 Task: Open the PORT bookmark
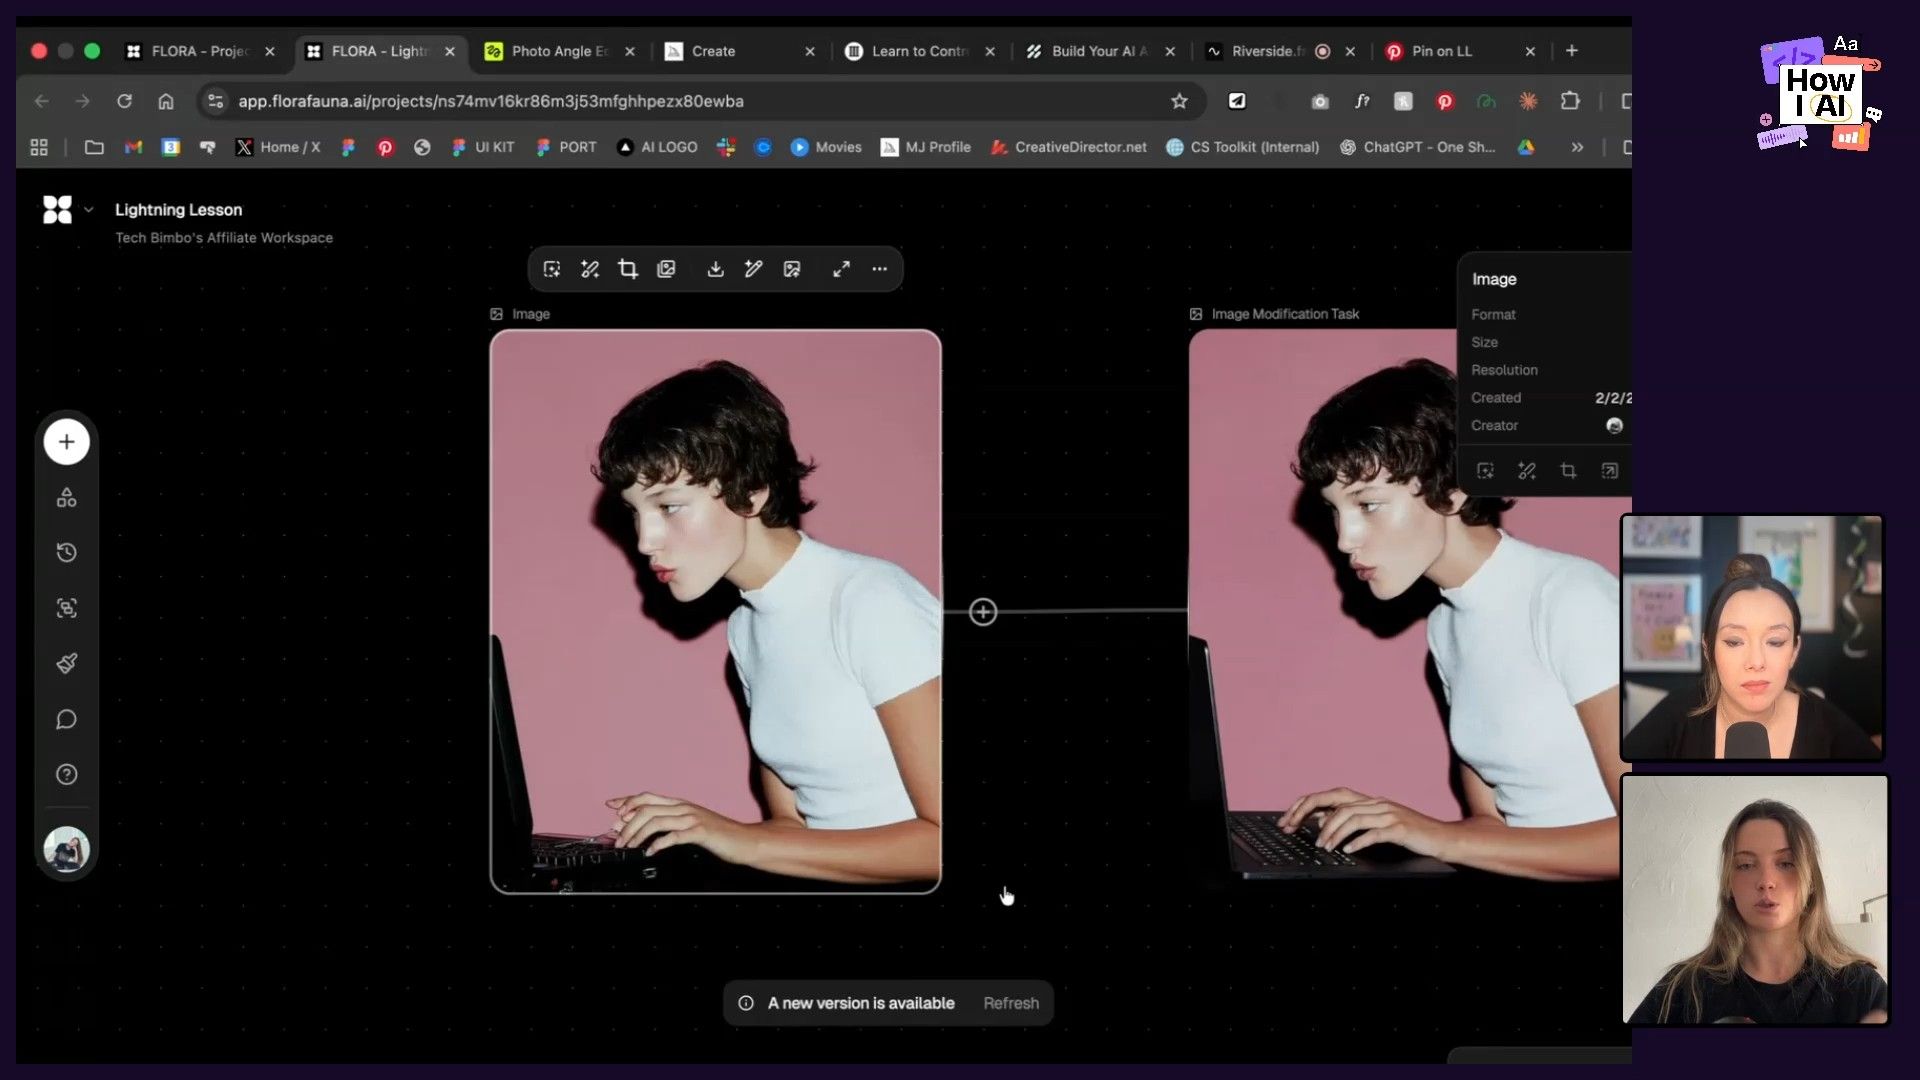(567, 147)
